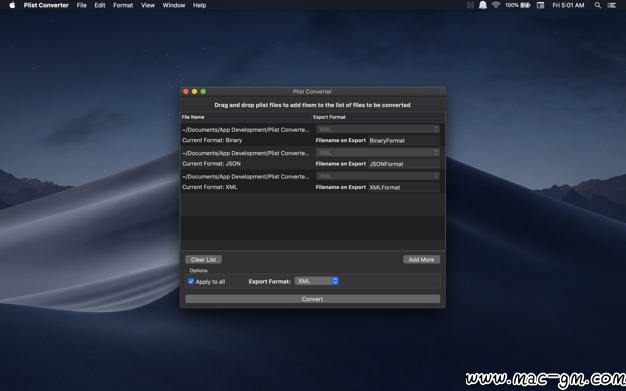Open the Apple menu
Viewport: 626px width, 391px height.
pyautogui.click(x=12, y=5)
